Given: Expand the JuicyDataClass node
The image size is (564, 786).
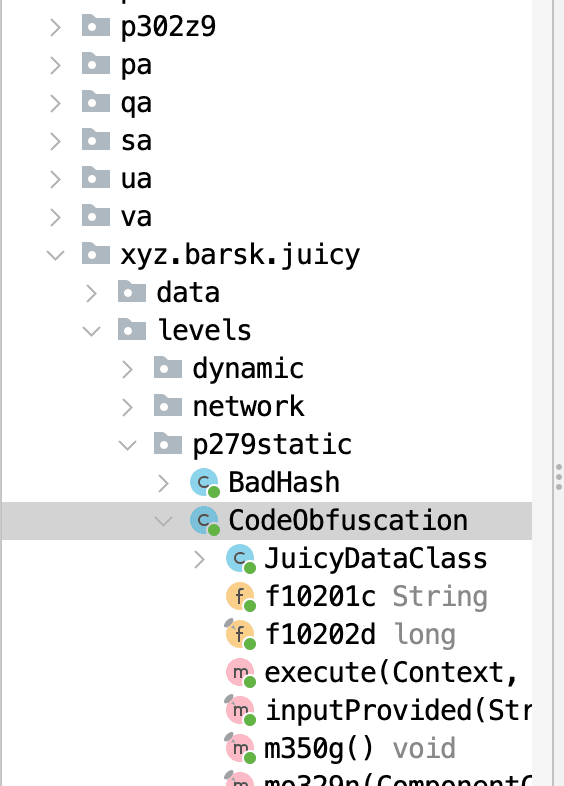Looking at the screenshot, I should [x=200, y=559].
